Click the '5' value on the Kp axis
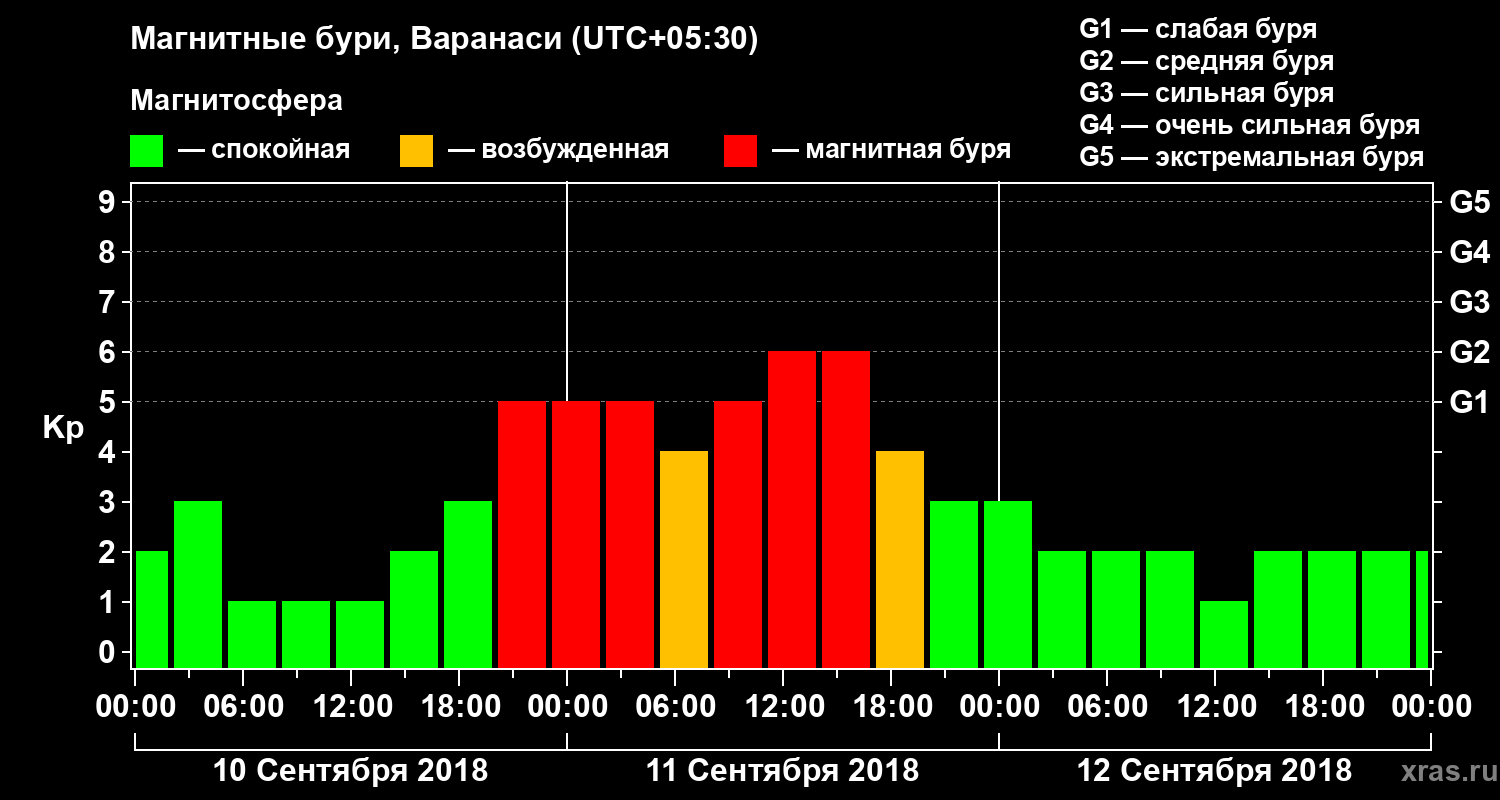1500x800 pixels. (x=109, y=402)
